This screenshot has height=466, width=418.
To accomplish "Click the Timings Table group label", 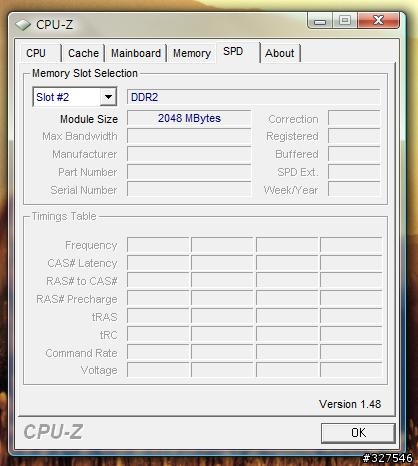I will (x=64, y=216).
